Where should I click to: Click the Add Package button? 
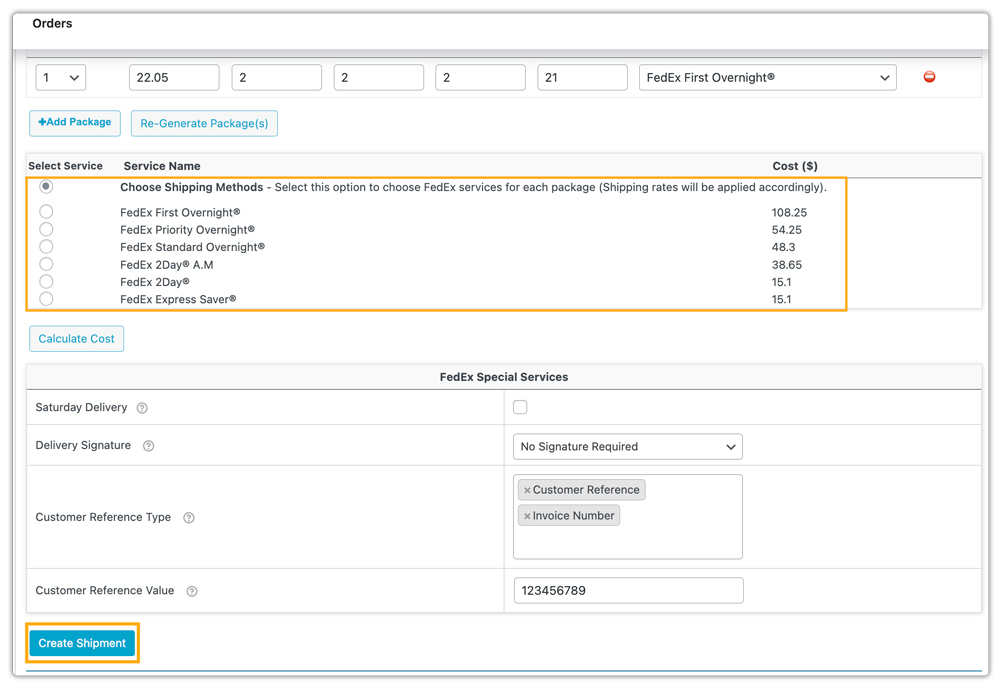75,123
